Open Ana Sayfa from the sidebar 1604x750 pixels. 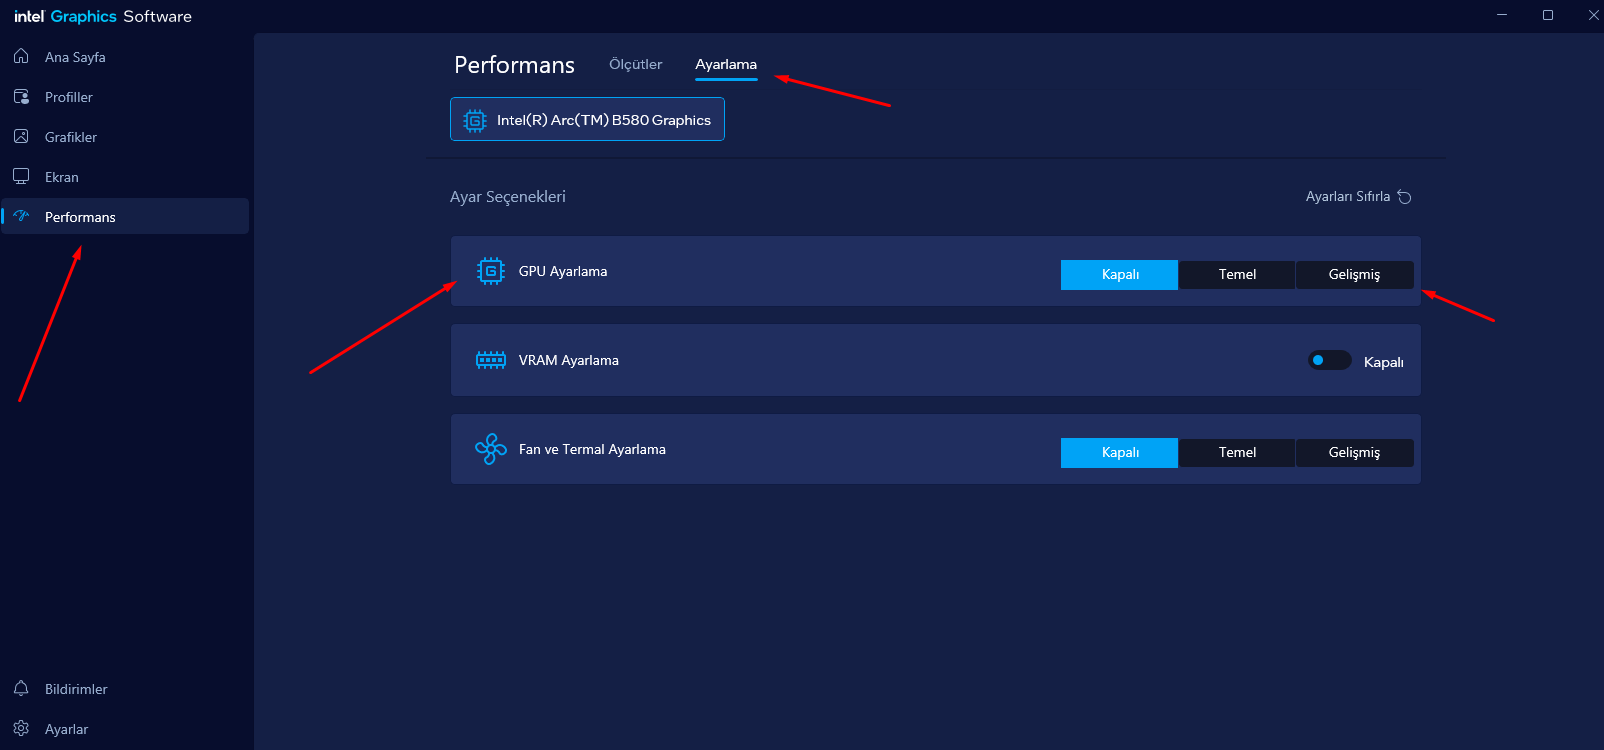click(x=125, y=57)
